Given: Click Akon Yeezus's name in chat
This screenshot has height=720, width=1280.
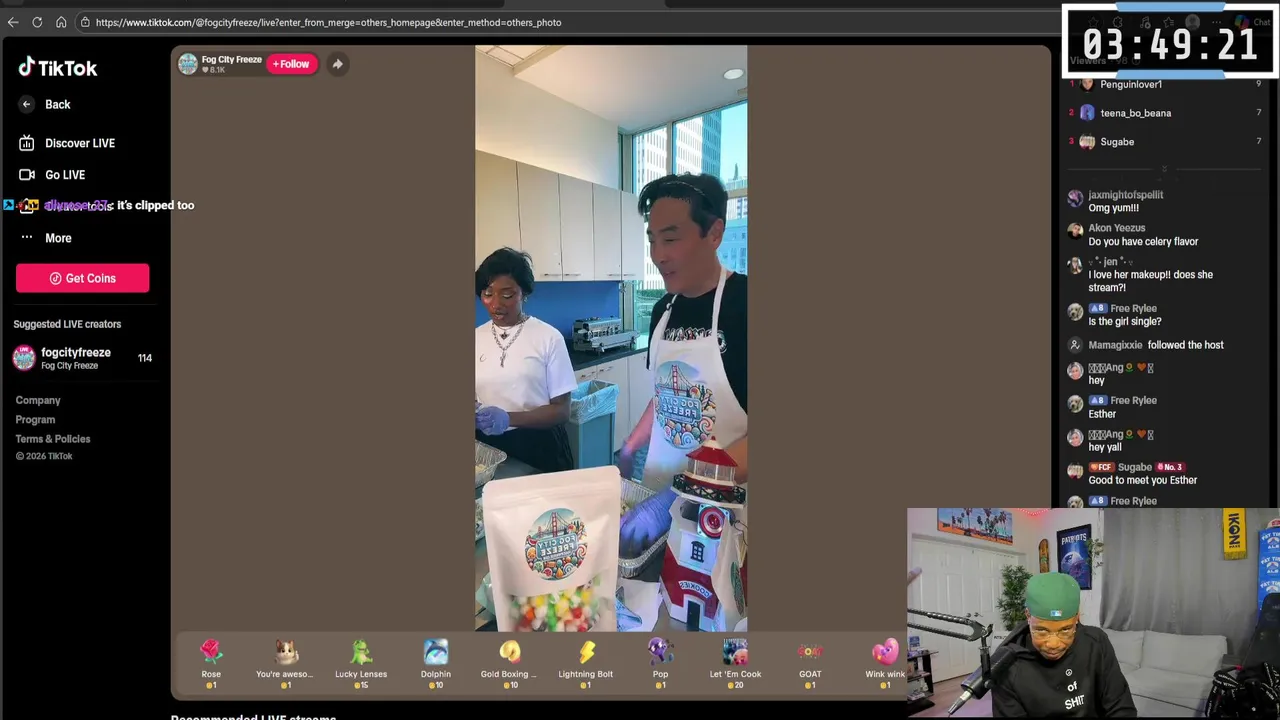Looking at the screenshot, I should (x=1117, y=228).
